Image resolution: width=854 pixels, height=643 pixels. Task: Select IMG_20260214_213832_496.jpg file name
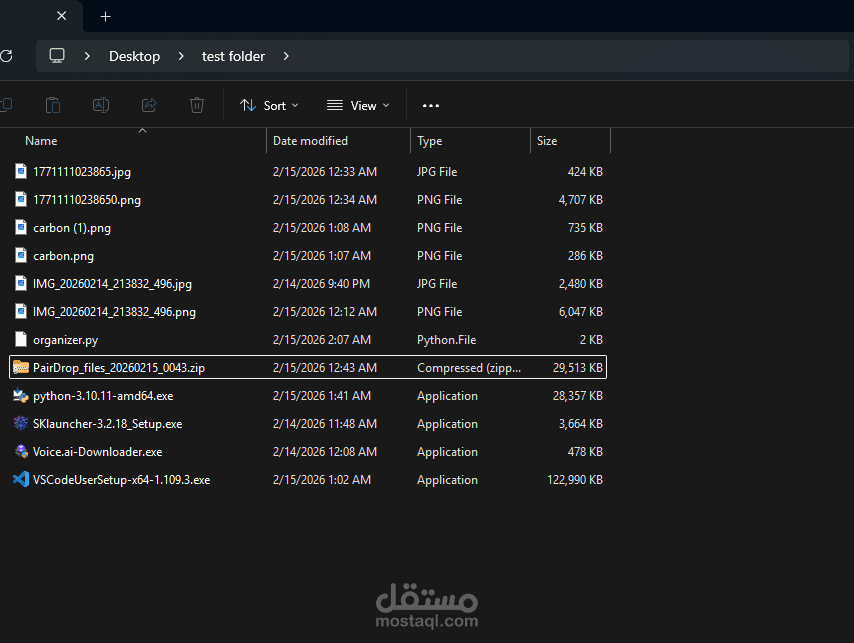click(112, 284)
